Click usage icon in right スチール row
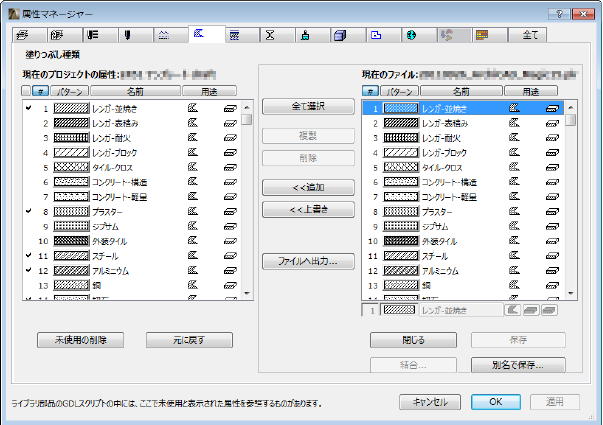This screenshot has width=603, height=425. tap(552, 256)
